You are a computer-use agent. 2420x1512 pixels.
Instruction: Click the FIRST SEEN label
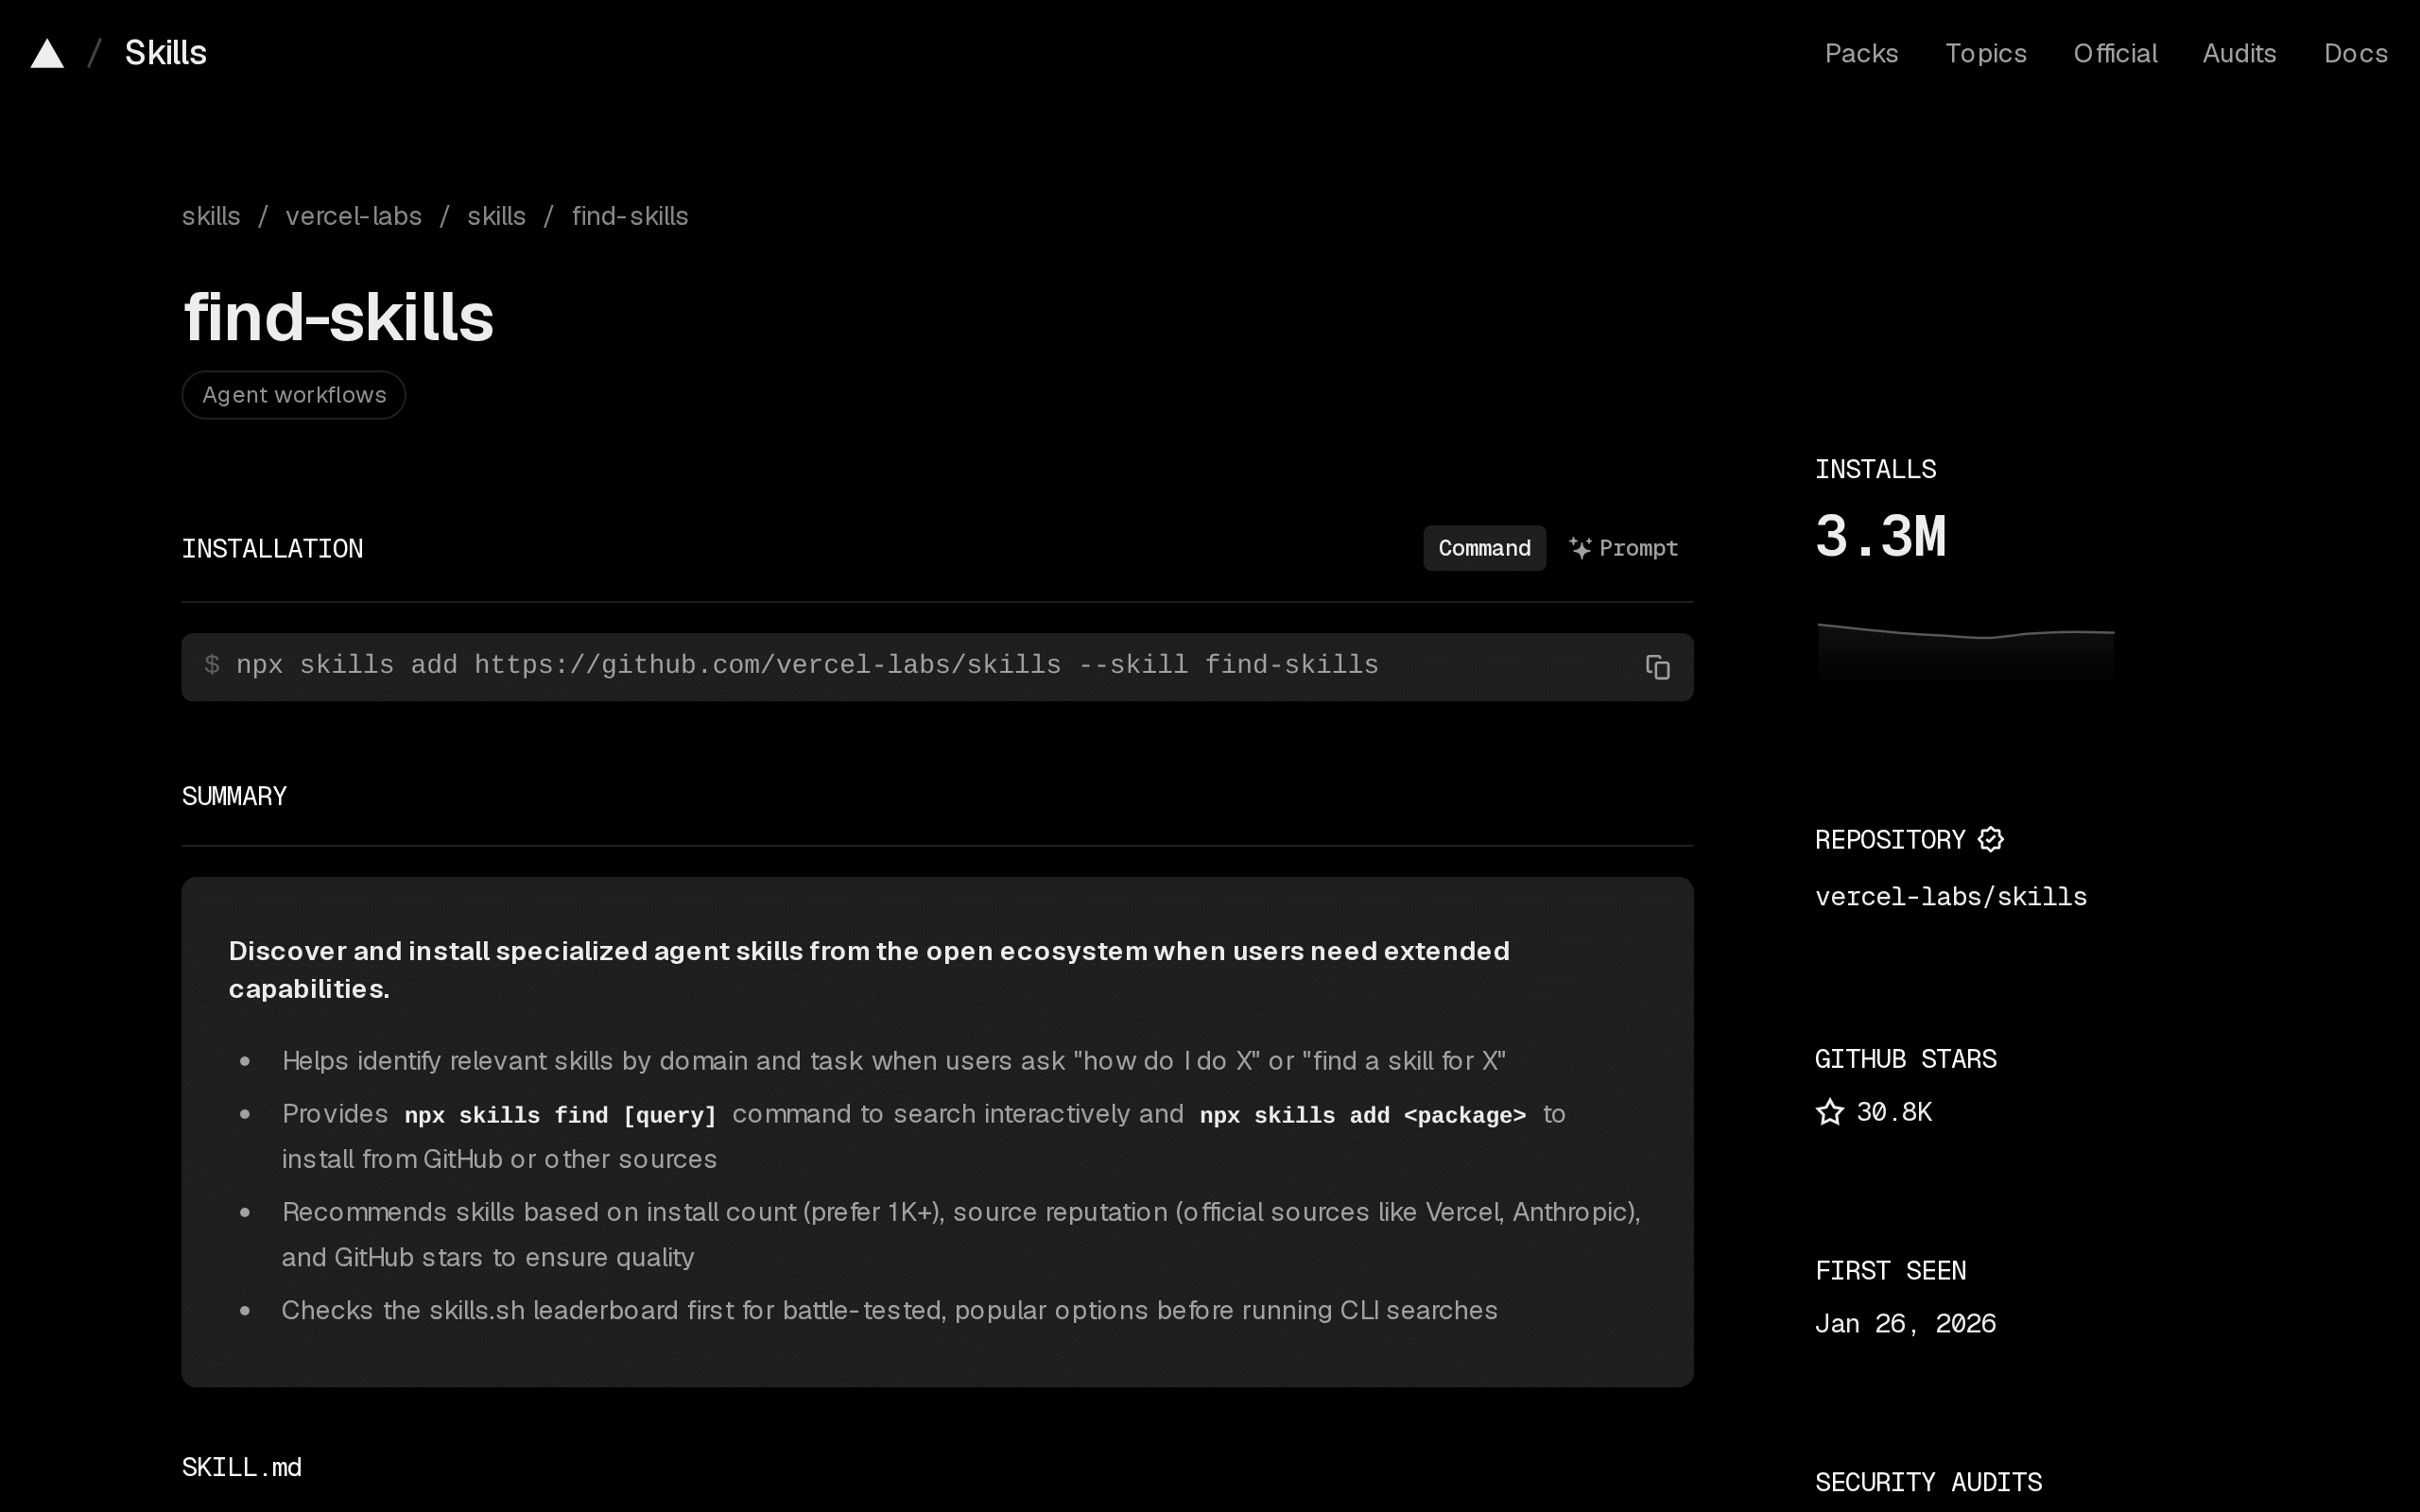click(x=1890, y=1270)
